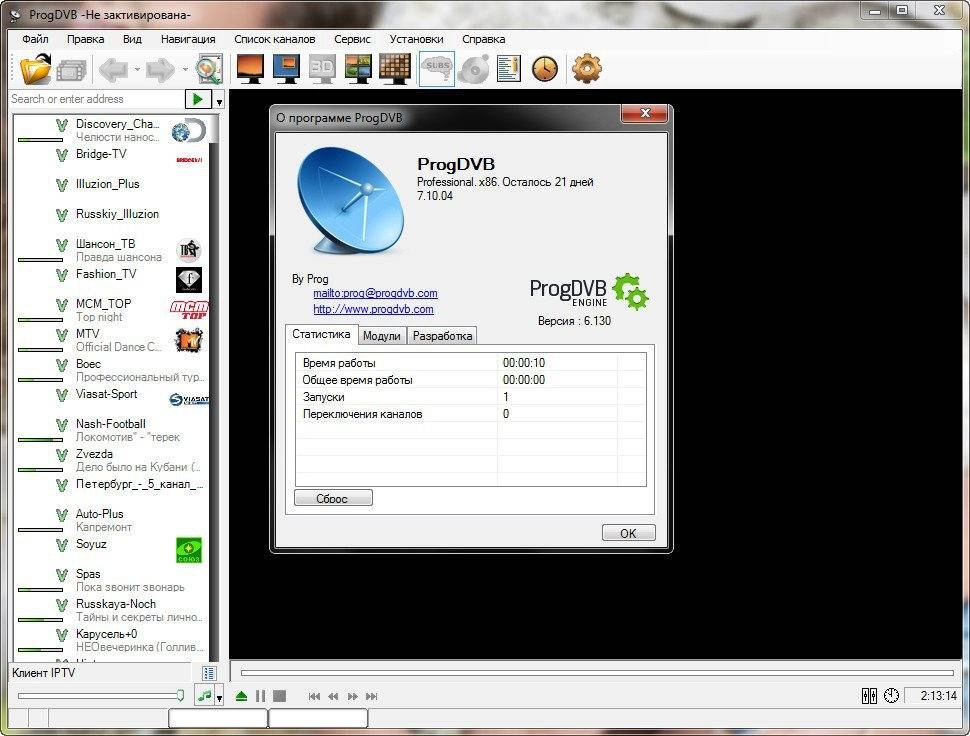The width and height of the screenshot is (970, 736).
Task: Click the orange-screen monitor icon
Action: click(x=251, y=68)
